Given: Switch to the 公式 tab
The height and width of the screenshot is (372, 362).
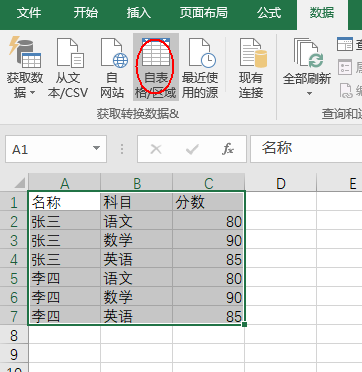Looking at the screenshot, I should 269,13.
